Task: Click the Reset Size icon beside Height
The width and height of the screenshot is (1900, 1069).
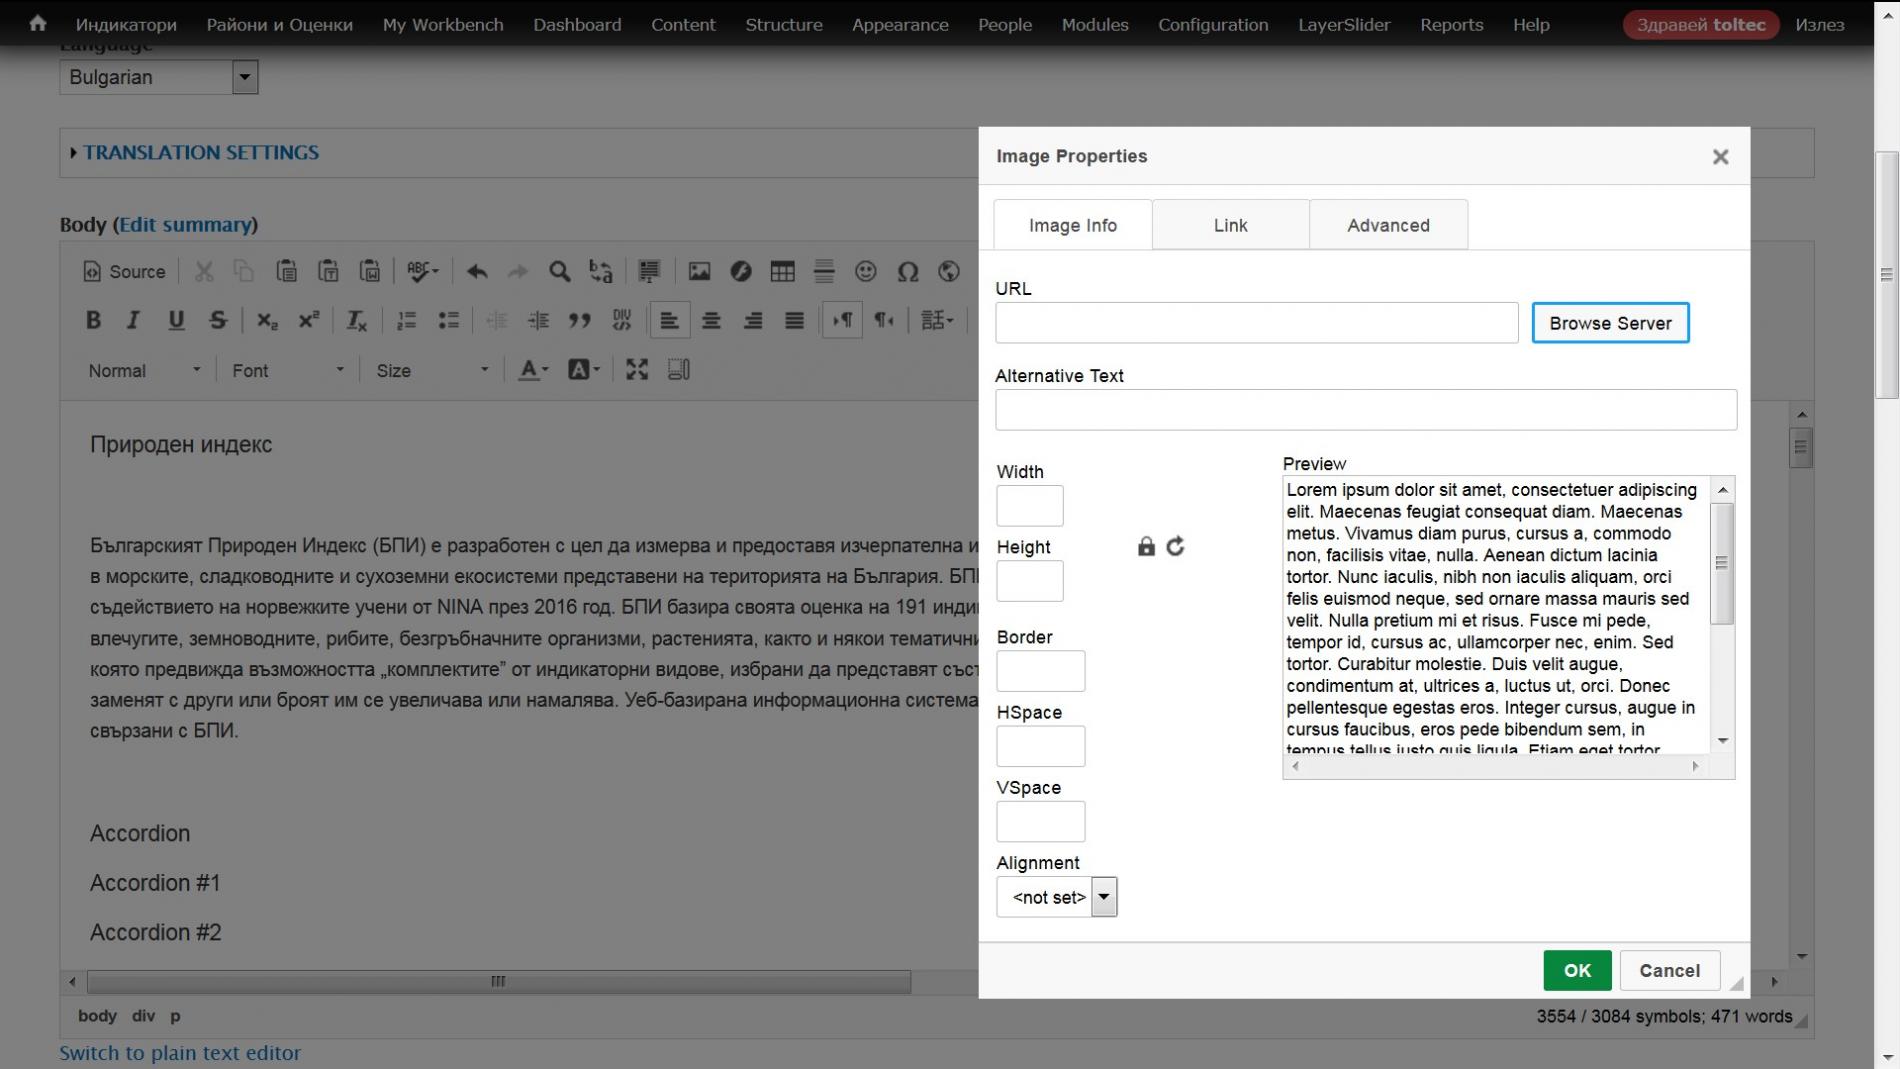Action: pyautogui.click(x=1175, y=546)
